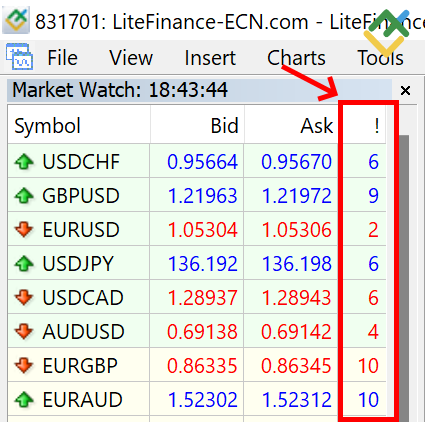425x422 pixels.
Task: Click the green up arrow next to GBPUSD
Action: coord(24,196)
